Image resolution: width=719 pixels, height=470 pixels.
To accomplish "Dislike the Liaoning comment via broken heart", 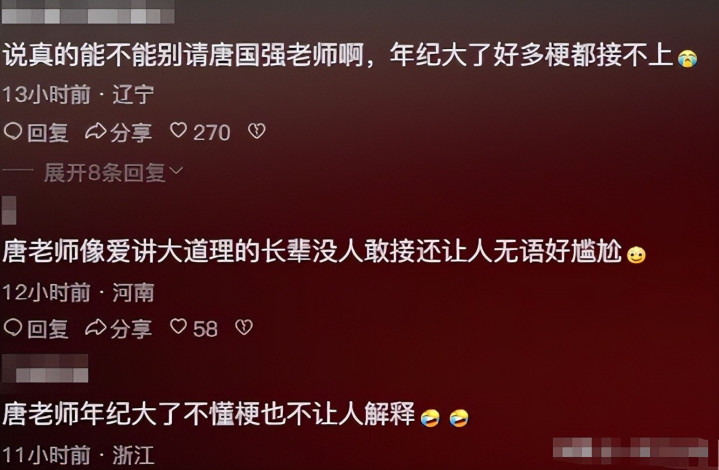I will click(x=256, y=131).
